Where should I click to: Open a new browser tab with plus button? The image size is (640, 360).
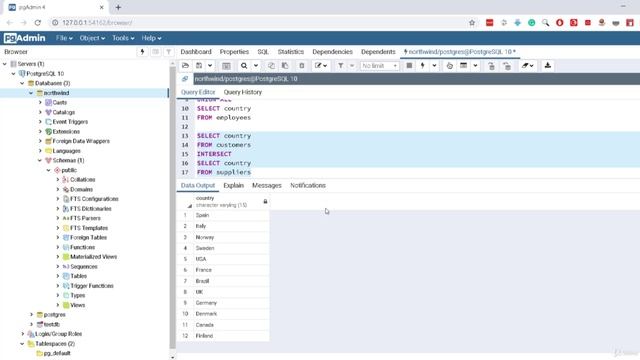(x=118, y=7)
